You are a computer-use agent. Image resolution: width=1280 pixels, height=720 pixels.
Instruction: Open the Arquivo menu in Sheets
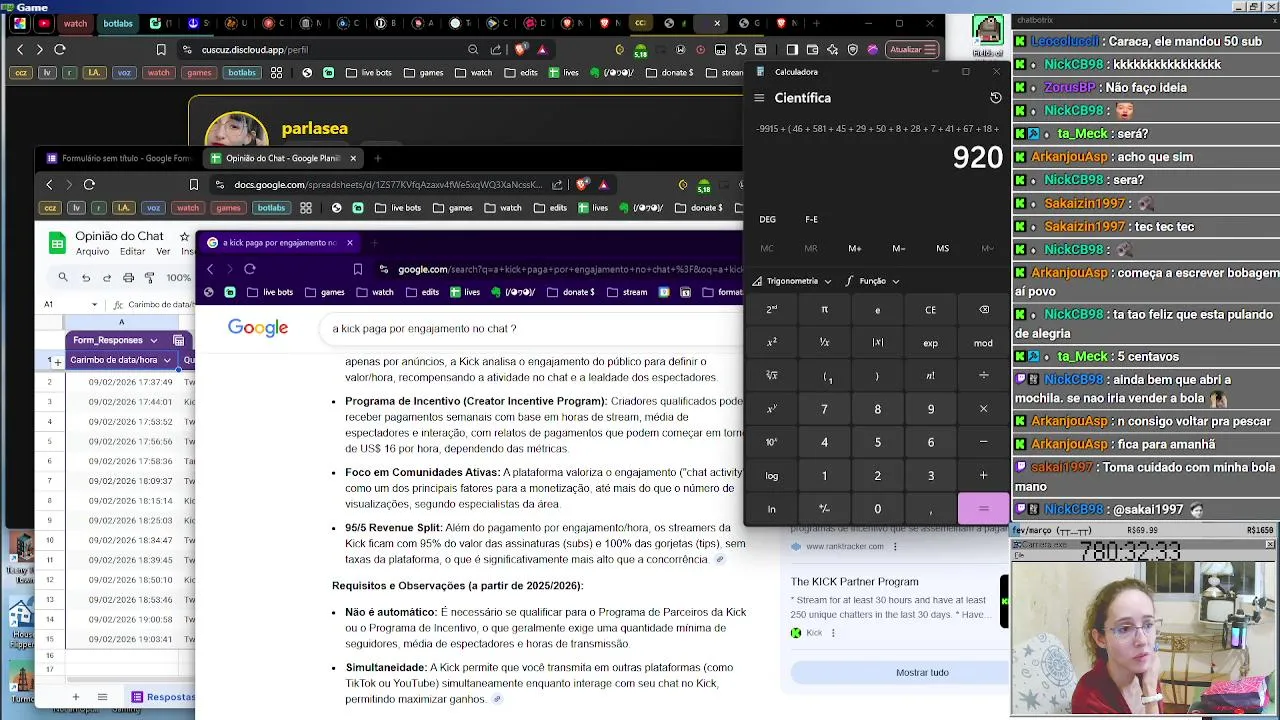[92, 252]
